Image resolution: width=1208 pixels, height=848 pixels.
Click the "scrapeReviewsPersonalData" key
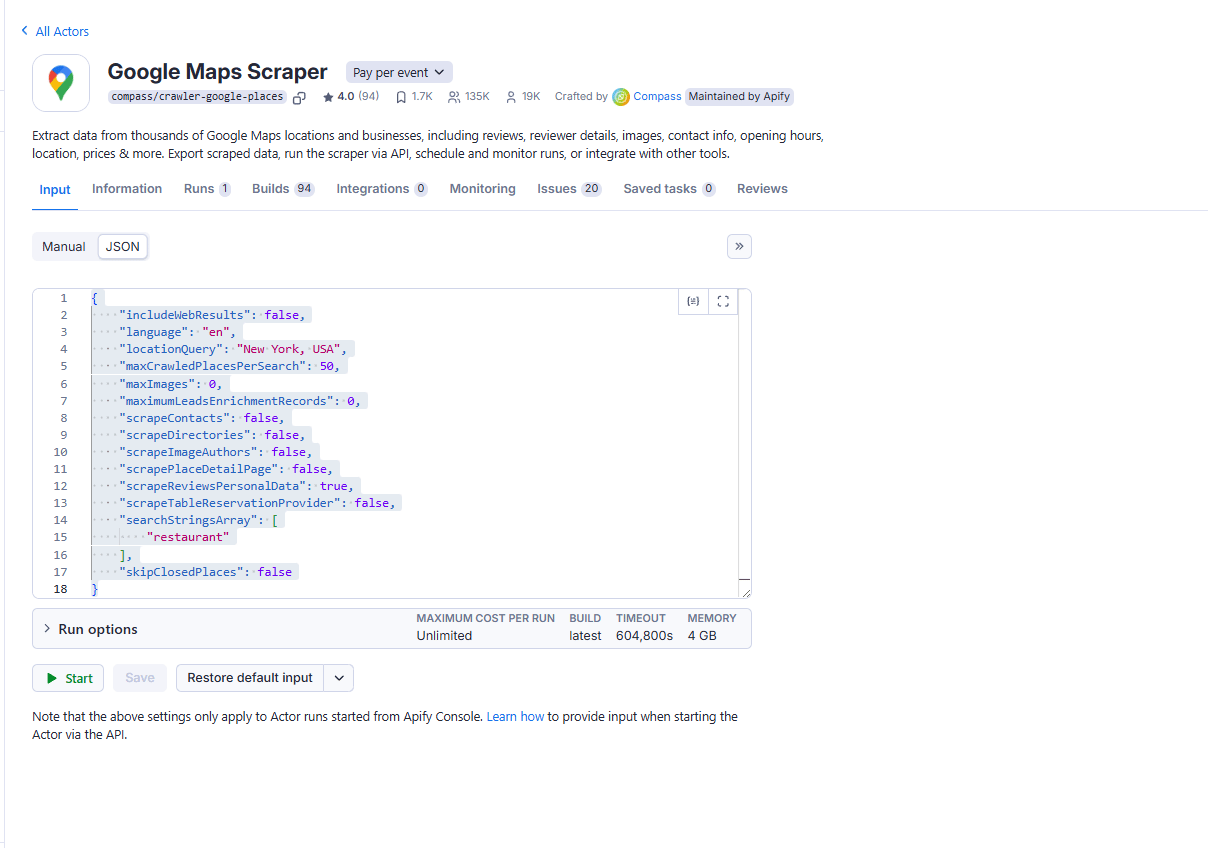[x=212, y=486]
